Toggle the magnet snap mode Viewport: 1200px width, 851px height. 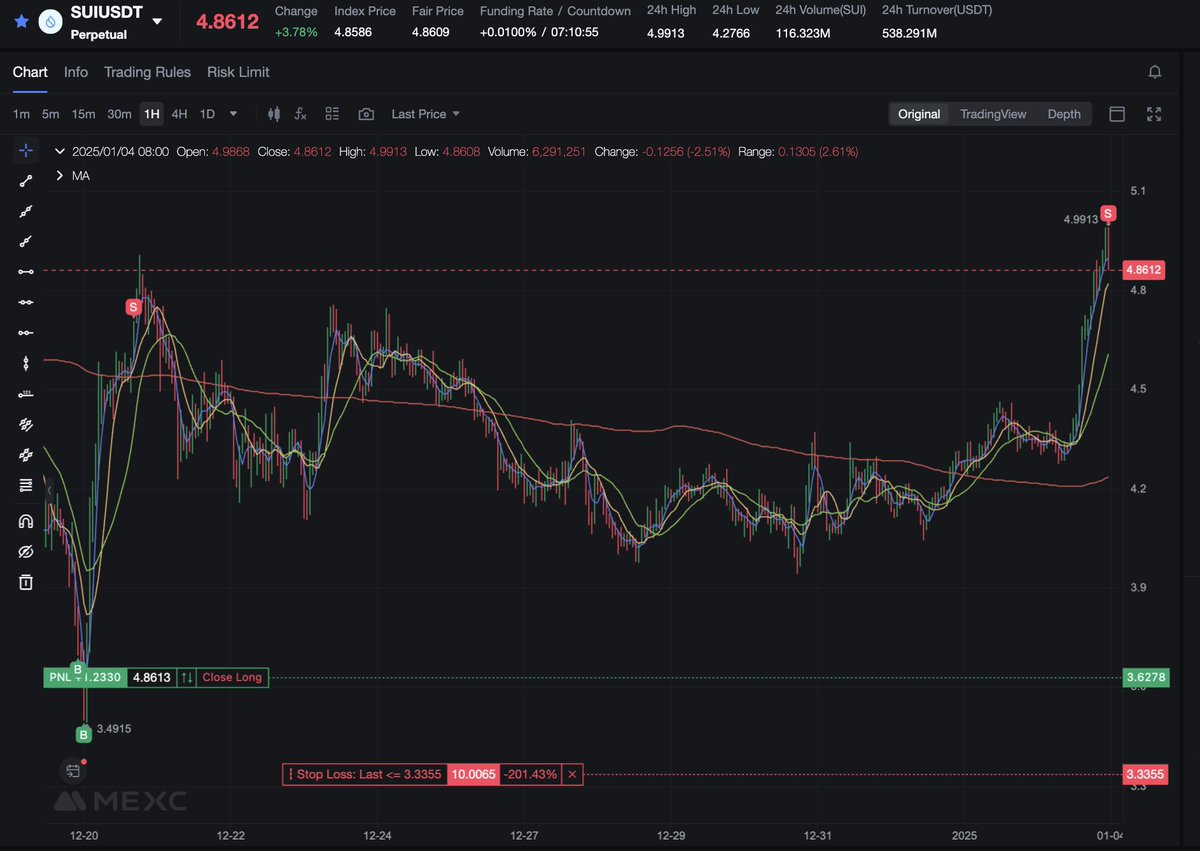coord(26,521)
